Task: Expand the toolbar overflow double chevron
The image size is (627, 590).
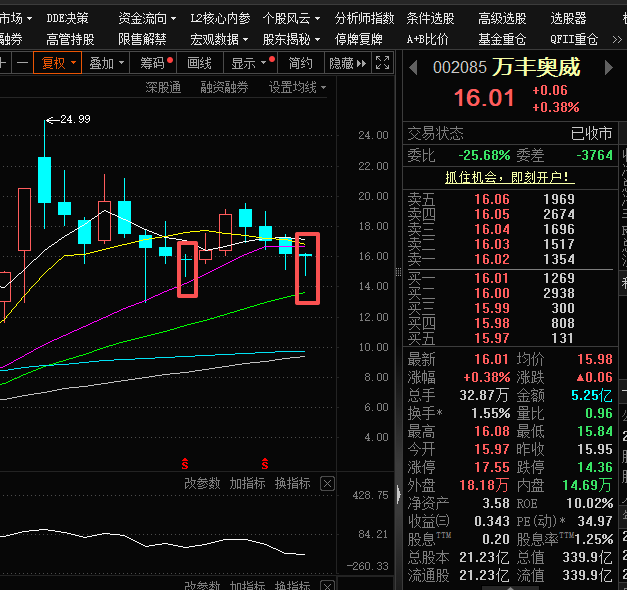Action: (x=617, y=40)
